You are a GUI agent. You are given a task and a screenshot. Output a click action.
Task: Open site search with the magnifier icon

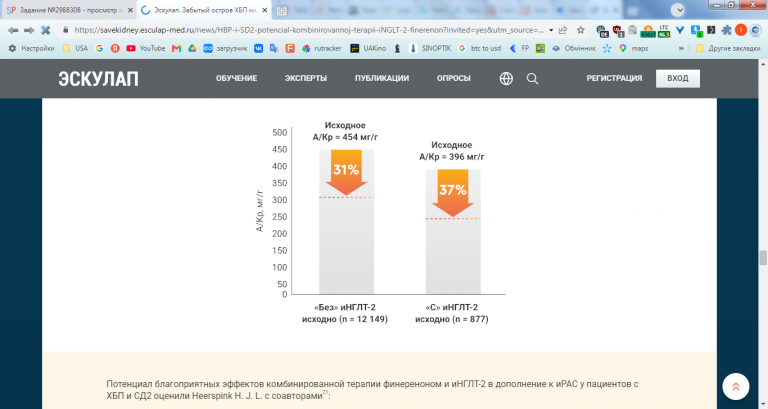pyautogui.click(x=532, y=79)
